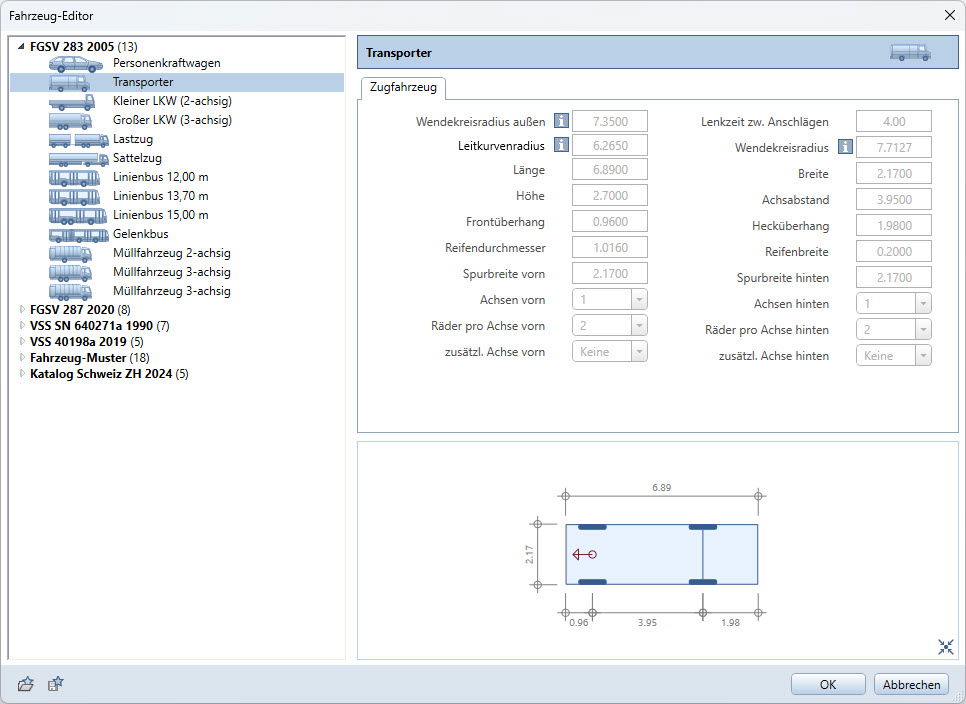Viewport: 966px width, 704px height.
Task: Click the Müllfahrzeug 2-achsig truck icon
Action: (70, 254)
